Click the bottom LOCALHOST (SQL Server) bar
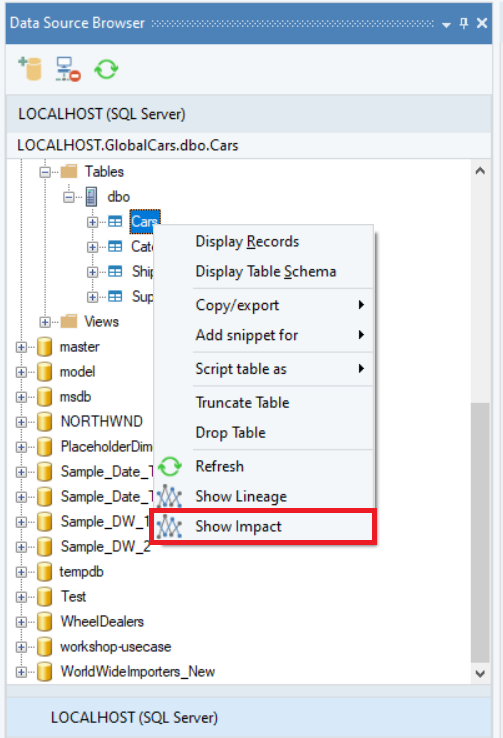This screenshot has width=503, height=738. pos(249,718)
